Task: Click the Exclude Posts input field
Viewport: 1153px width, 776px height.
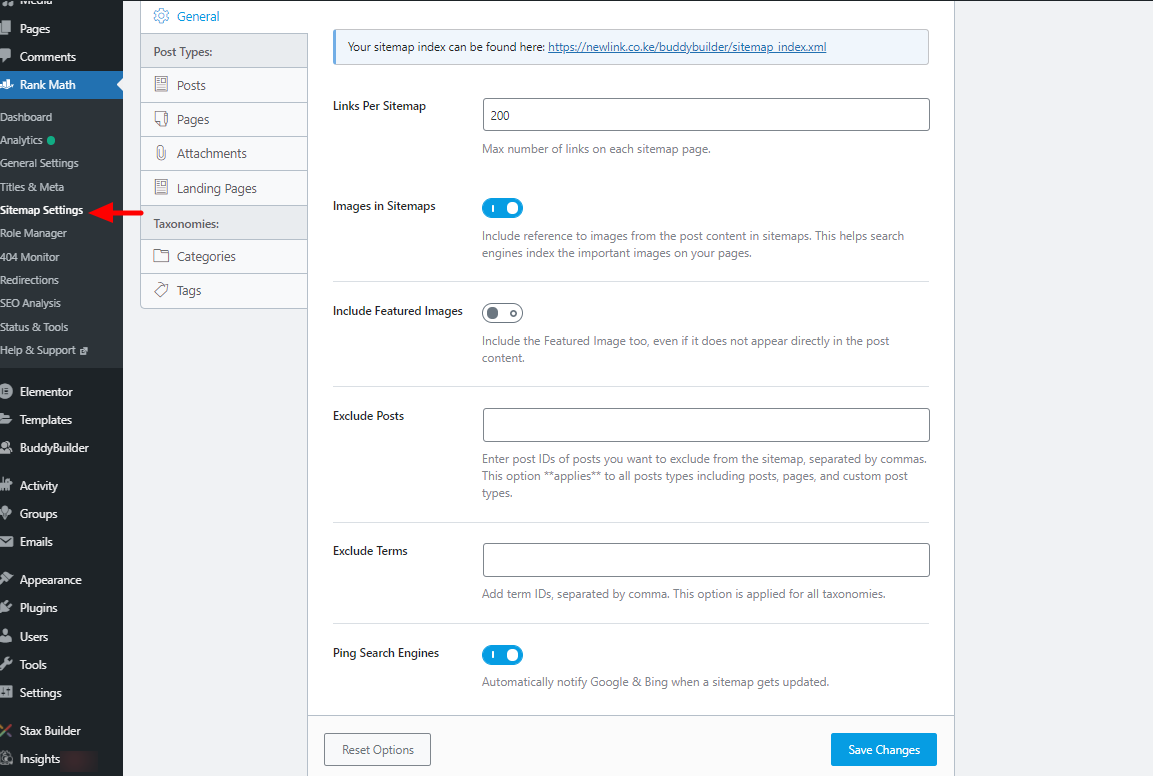Action: pos(706,425)
